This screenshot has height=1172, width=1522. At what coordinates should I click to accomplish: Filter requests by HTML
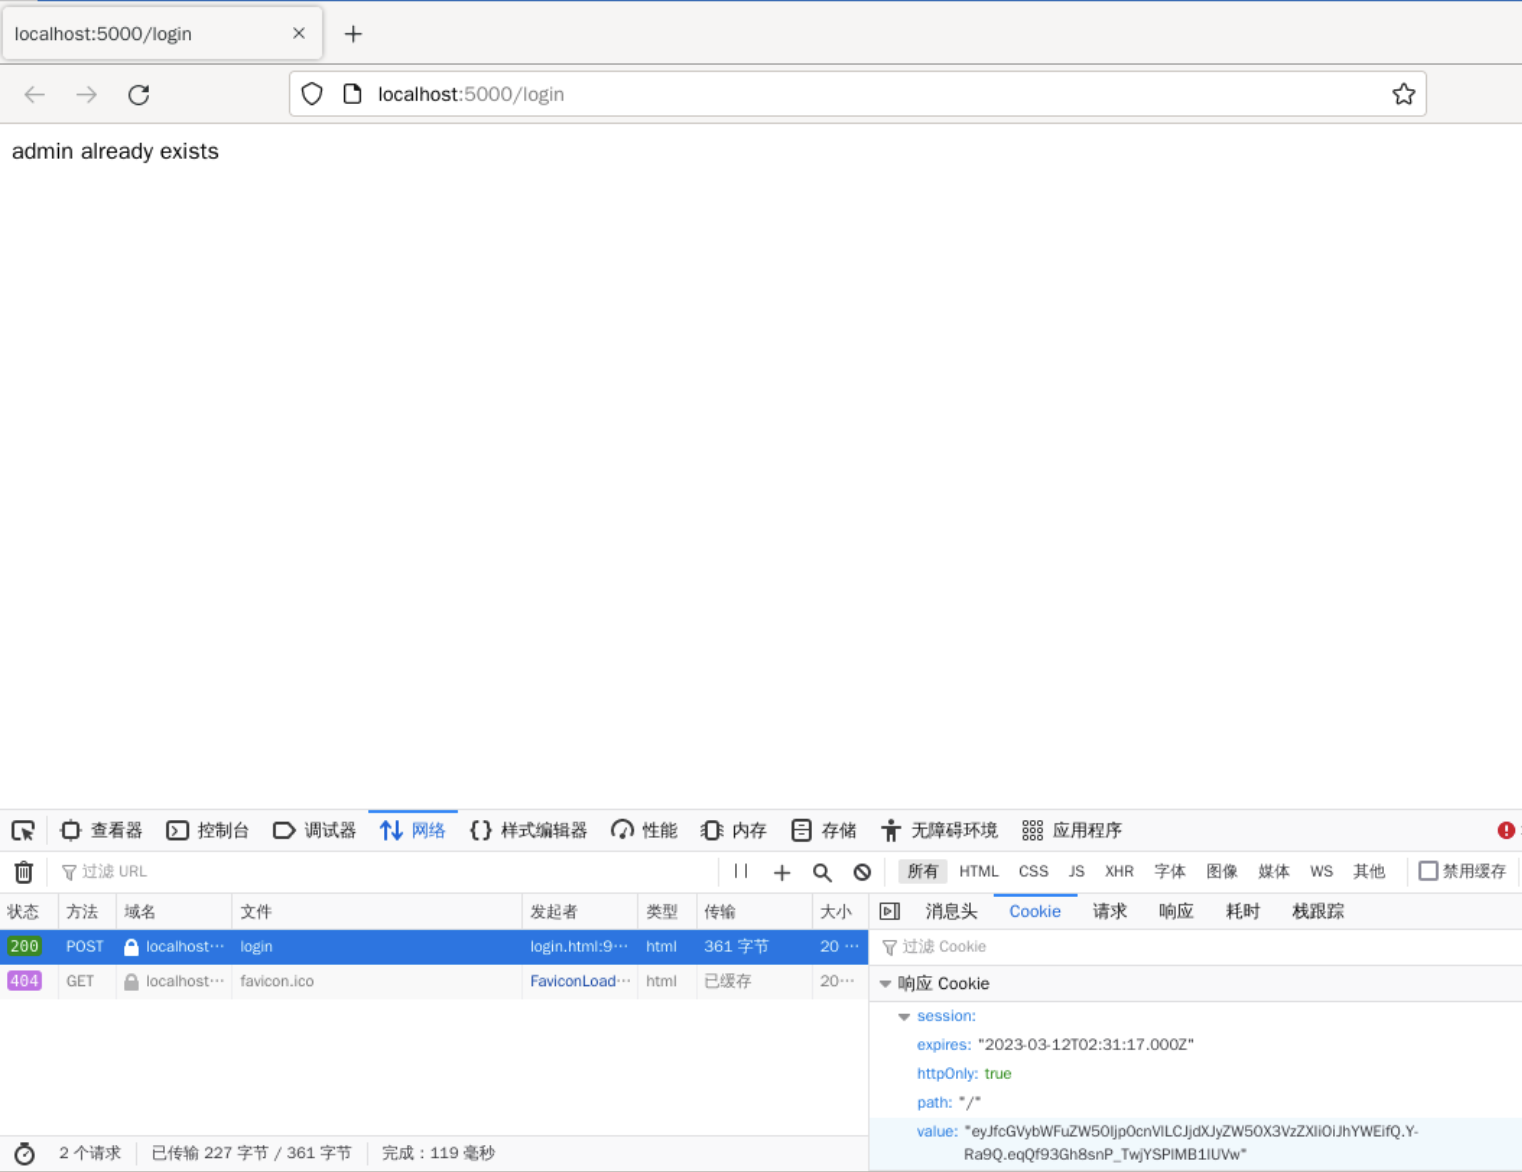pyautogui.click(x=979, y=871)
